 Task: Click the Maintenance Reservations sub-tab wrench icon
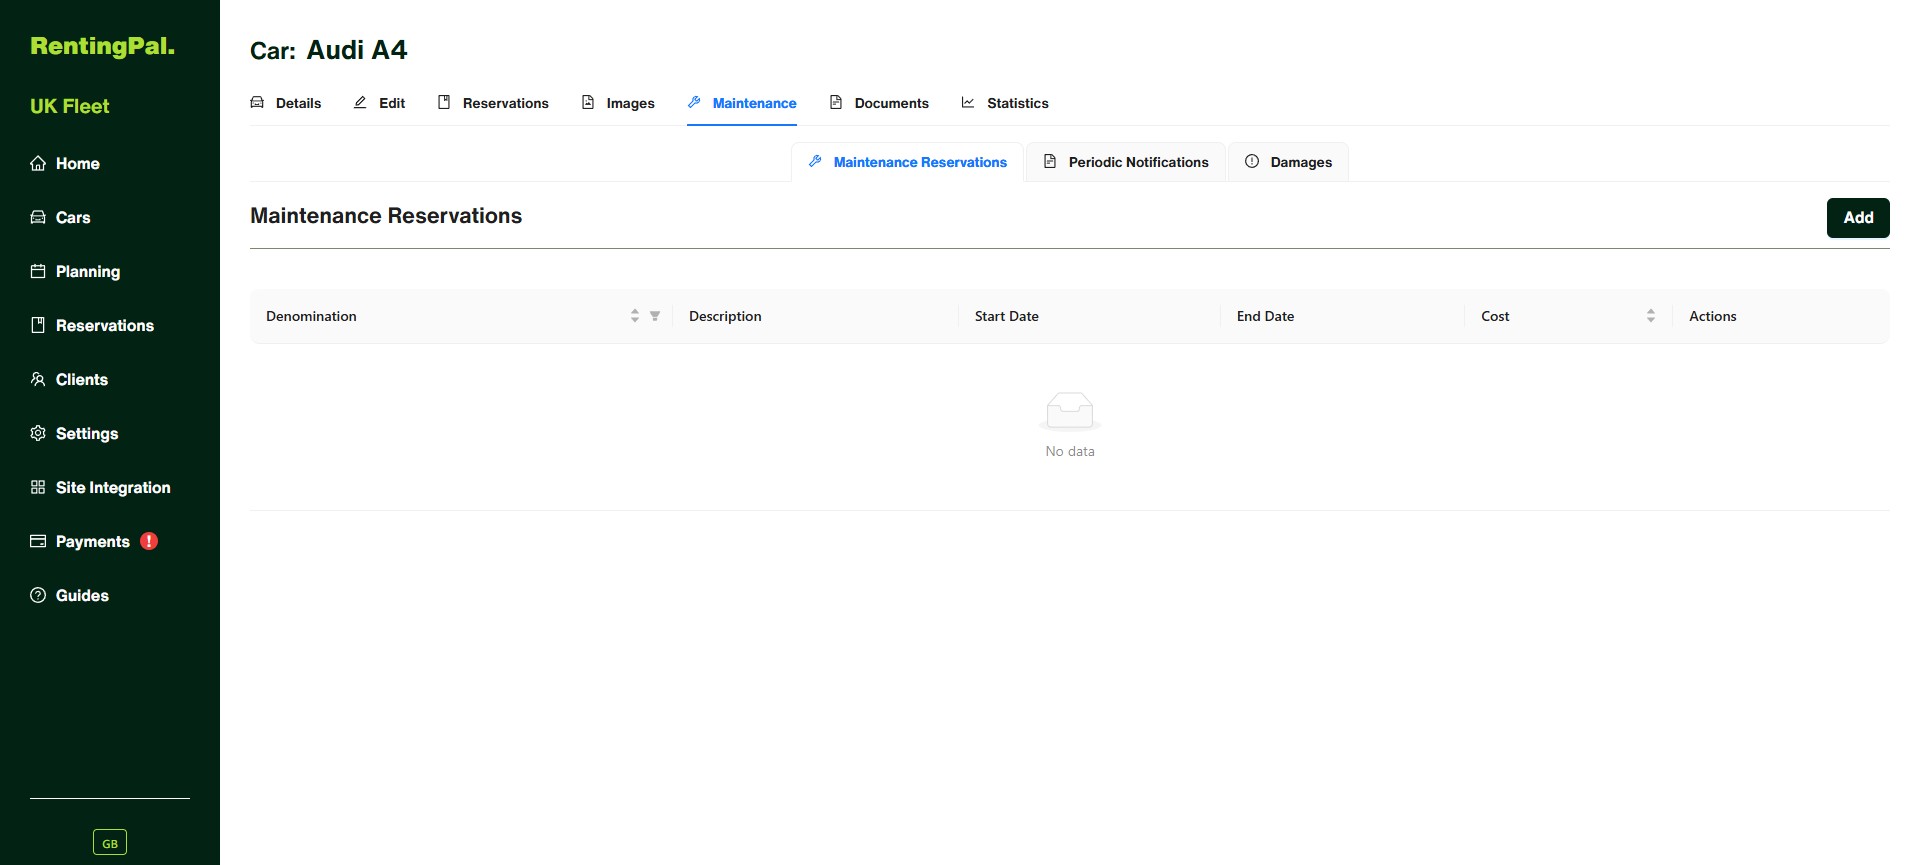click(815, 161)
